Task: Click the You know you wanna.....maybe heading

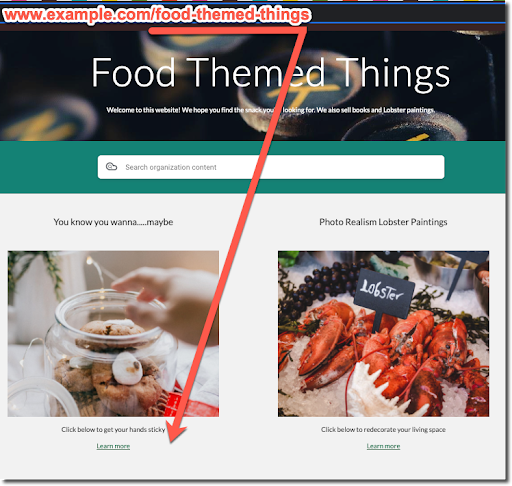Action: pyautogui.click(x=113, y=222)
